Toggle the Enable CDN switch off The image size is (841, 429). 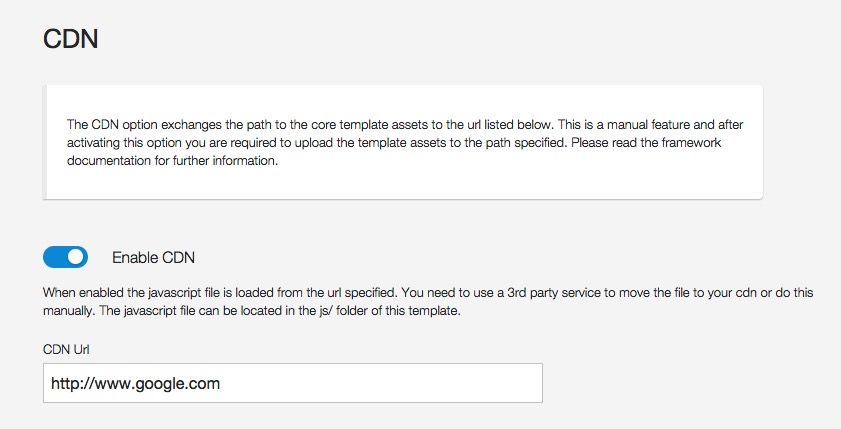65,257
